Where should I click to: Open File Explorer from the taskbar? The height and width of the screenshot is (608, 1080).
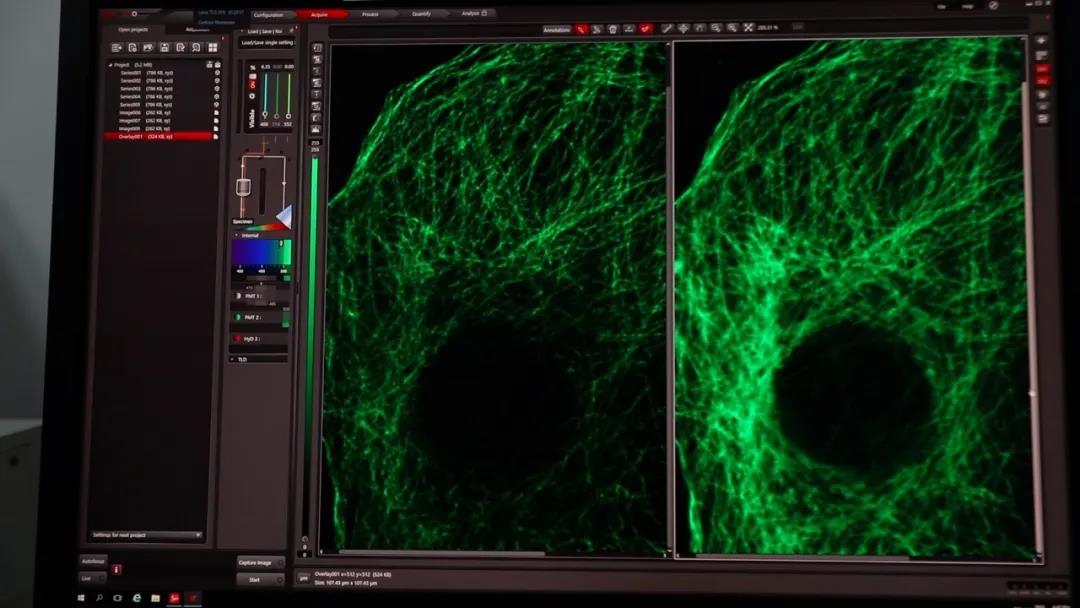click(x=155, y=598)
